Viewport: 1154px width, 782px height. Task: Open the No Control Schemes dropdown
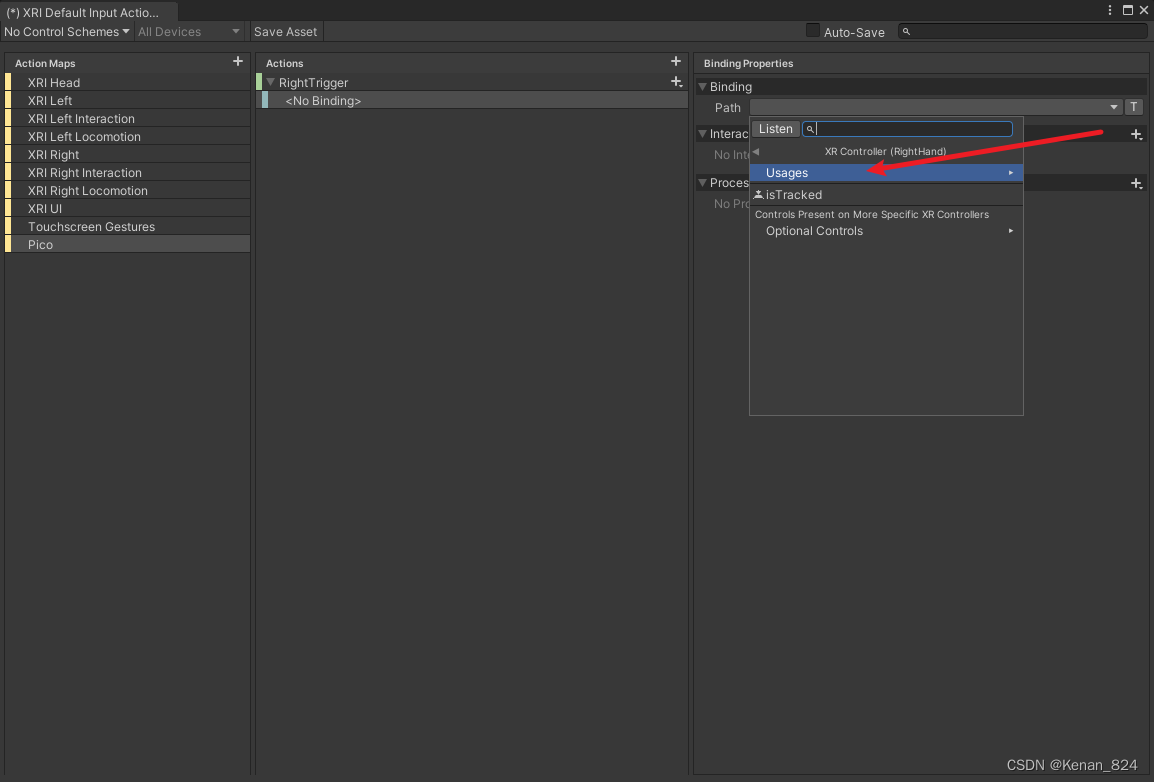click(x=67, y=31)
